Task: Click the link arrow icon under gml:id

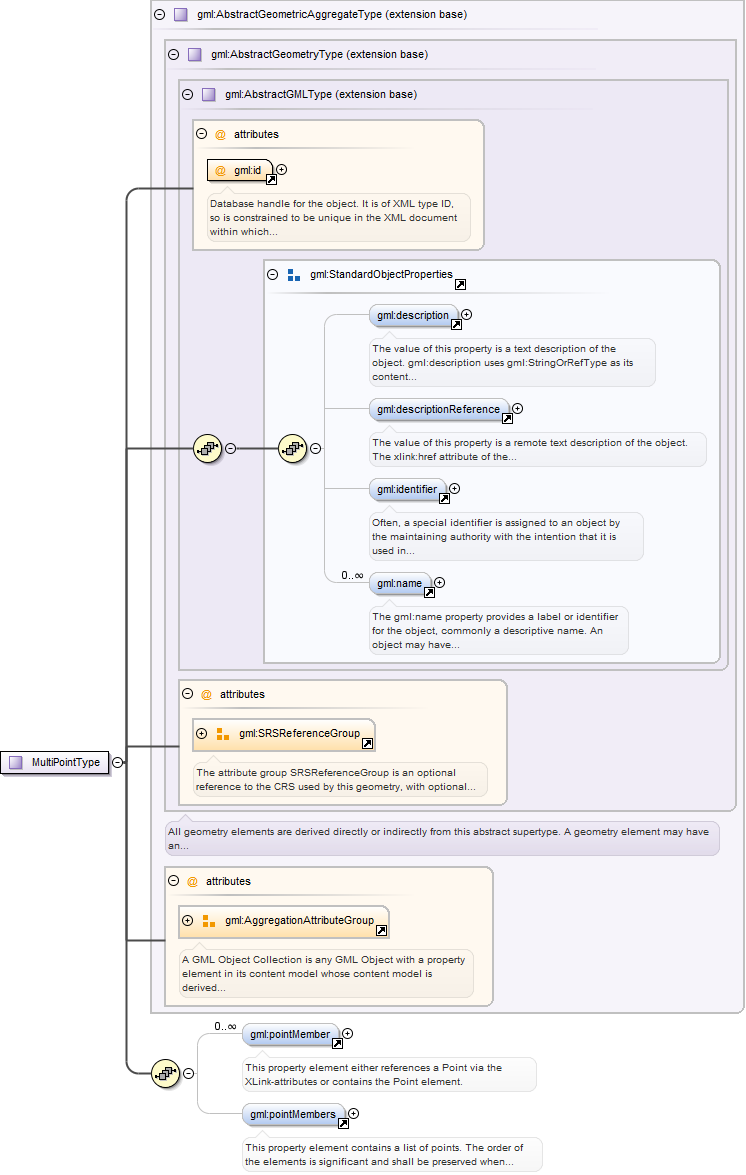Action: pos(271,180)
